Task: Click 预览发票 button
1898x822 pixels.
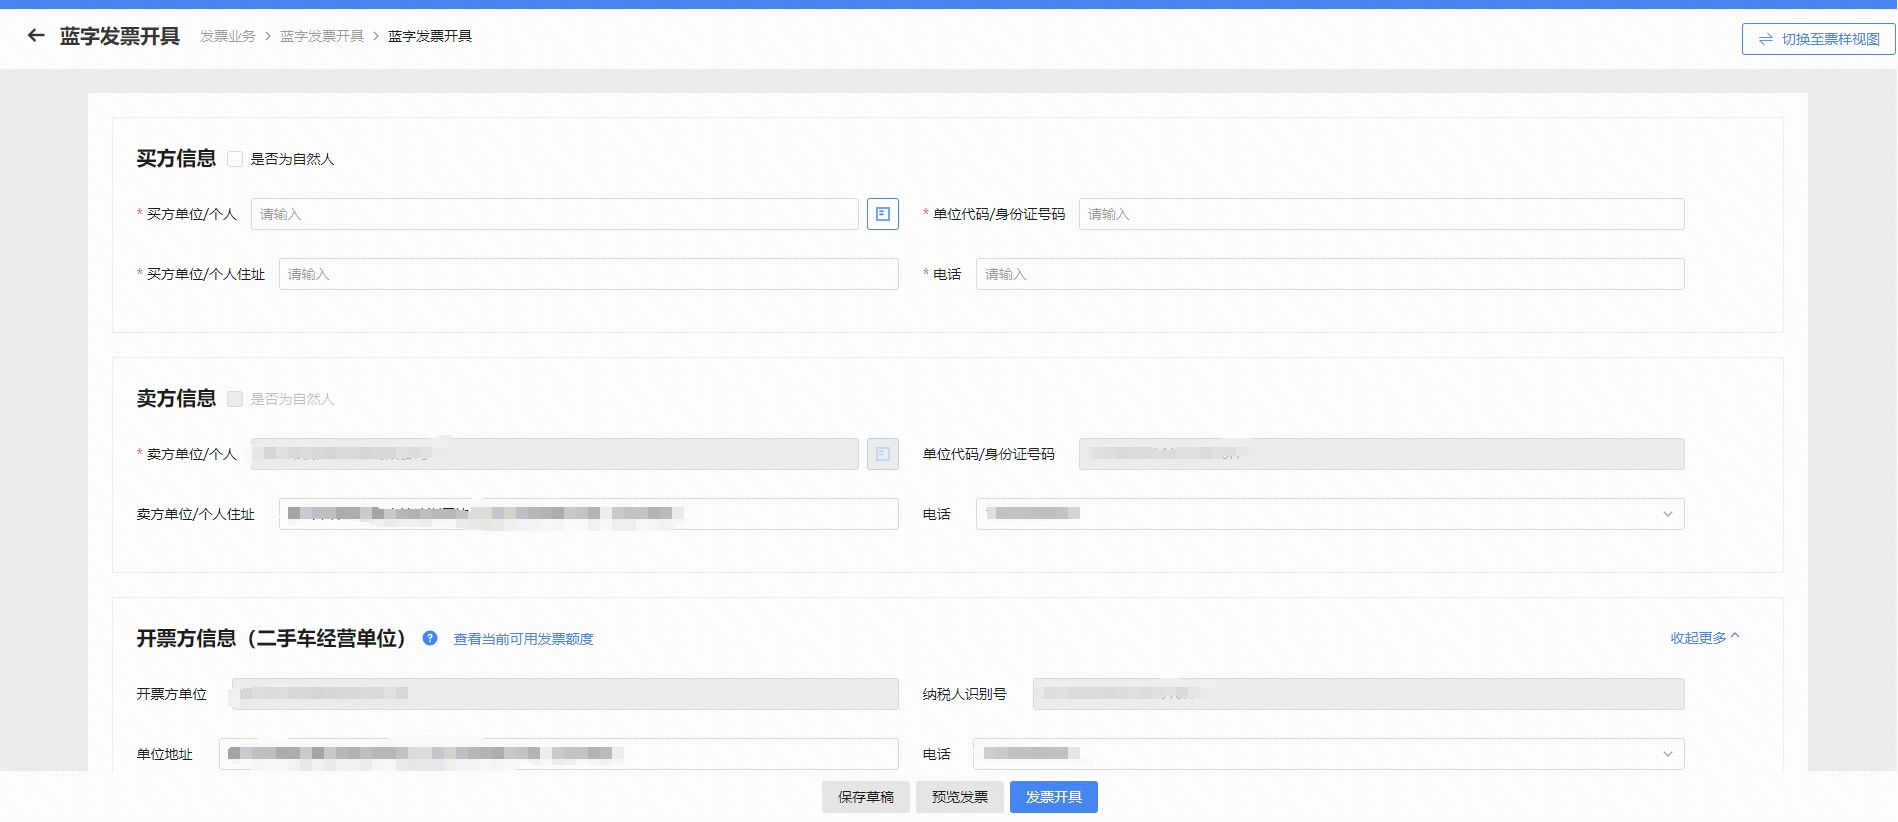Action: 959,797
